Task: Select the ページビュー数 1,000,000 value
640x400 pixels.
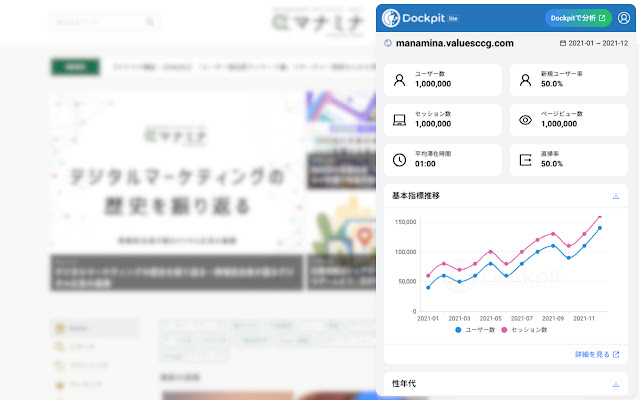Action: click(x=559, y=124)
